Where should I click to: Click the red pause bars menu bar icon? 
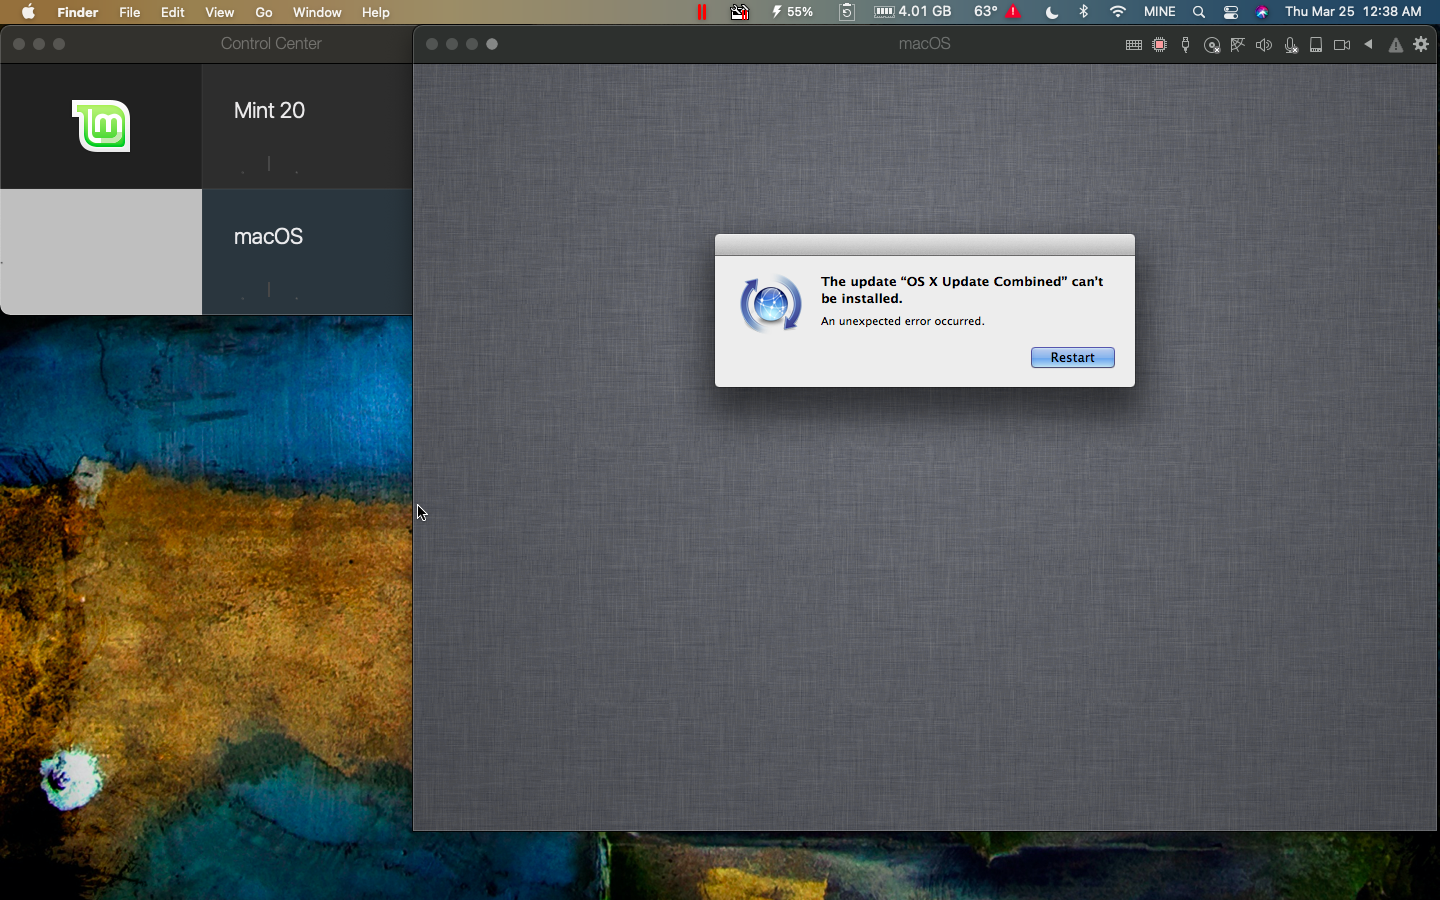click(x=702, y=12)
